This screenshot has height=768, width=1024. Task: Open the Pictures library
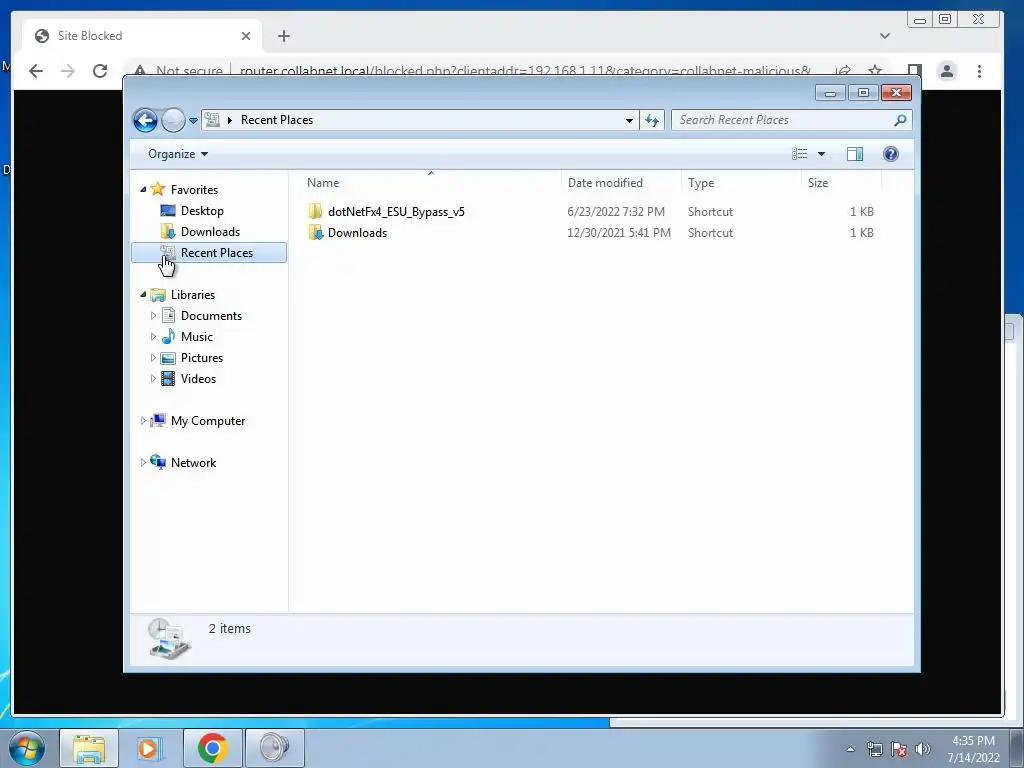click(201, 358)
